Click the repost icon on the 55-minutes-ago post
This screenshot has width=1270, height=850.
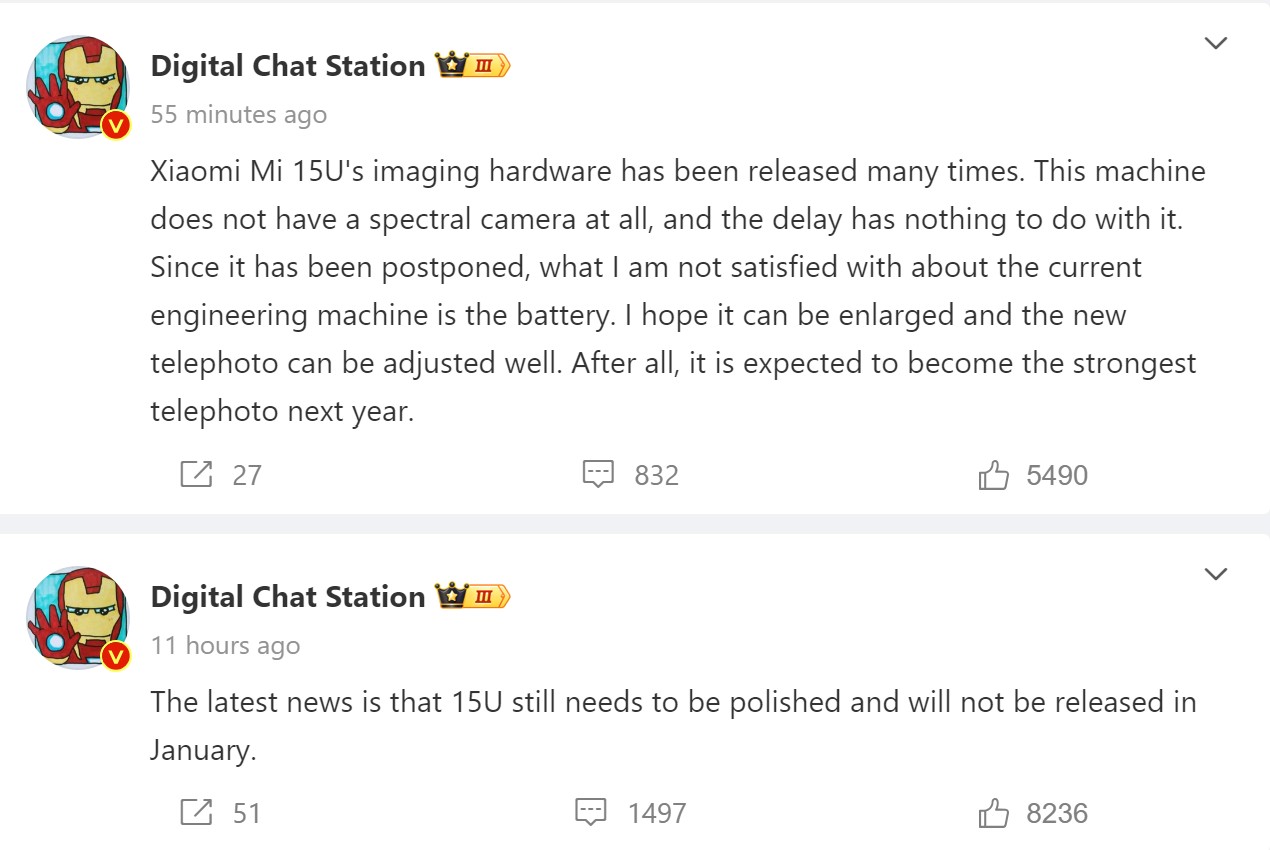point(196,474)
